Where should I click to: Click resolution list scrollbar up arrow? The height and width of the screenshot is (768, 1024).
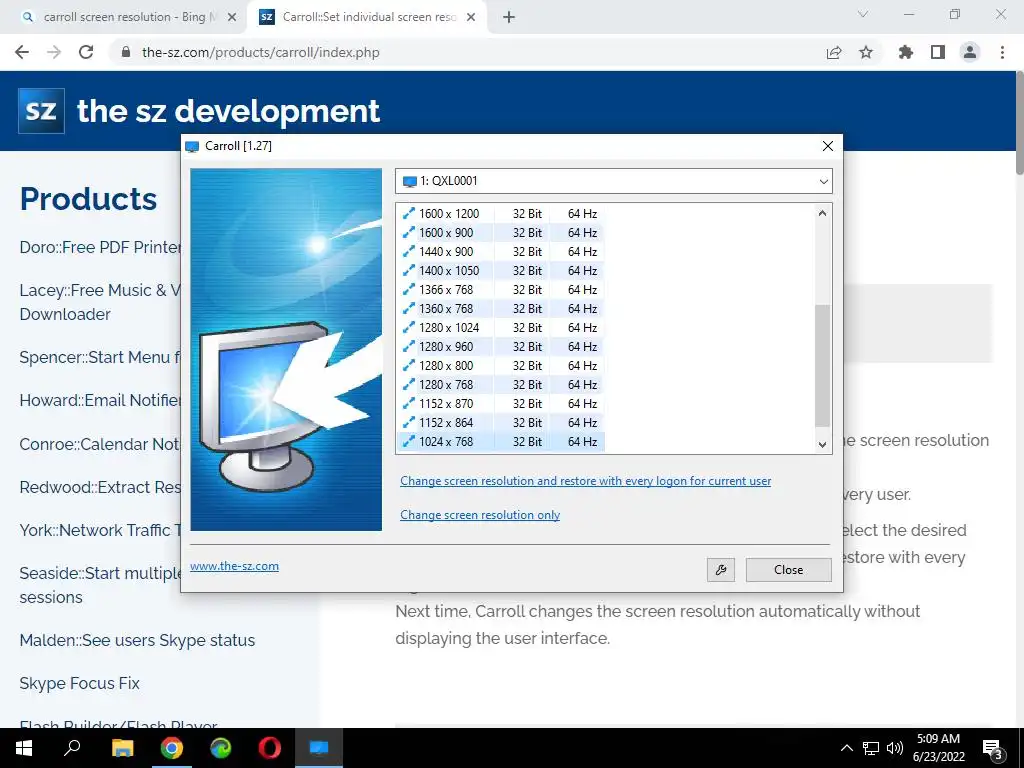(822, 213)
